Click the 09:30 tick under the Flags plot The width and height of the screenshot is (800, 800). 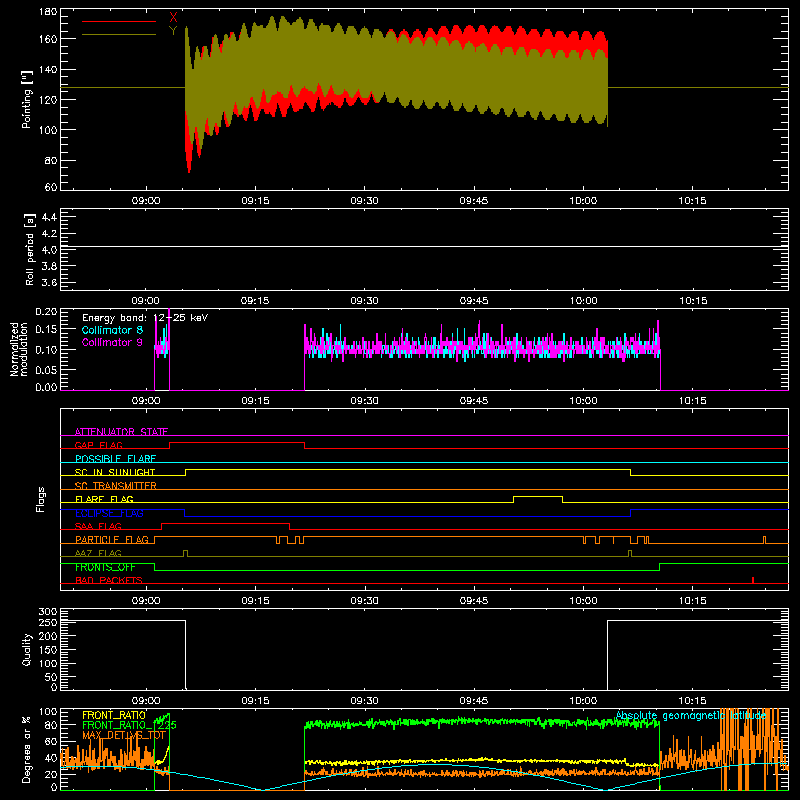click(x=364, y=601)
